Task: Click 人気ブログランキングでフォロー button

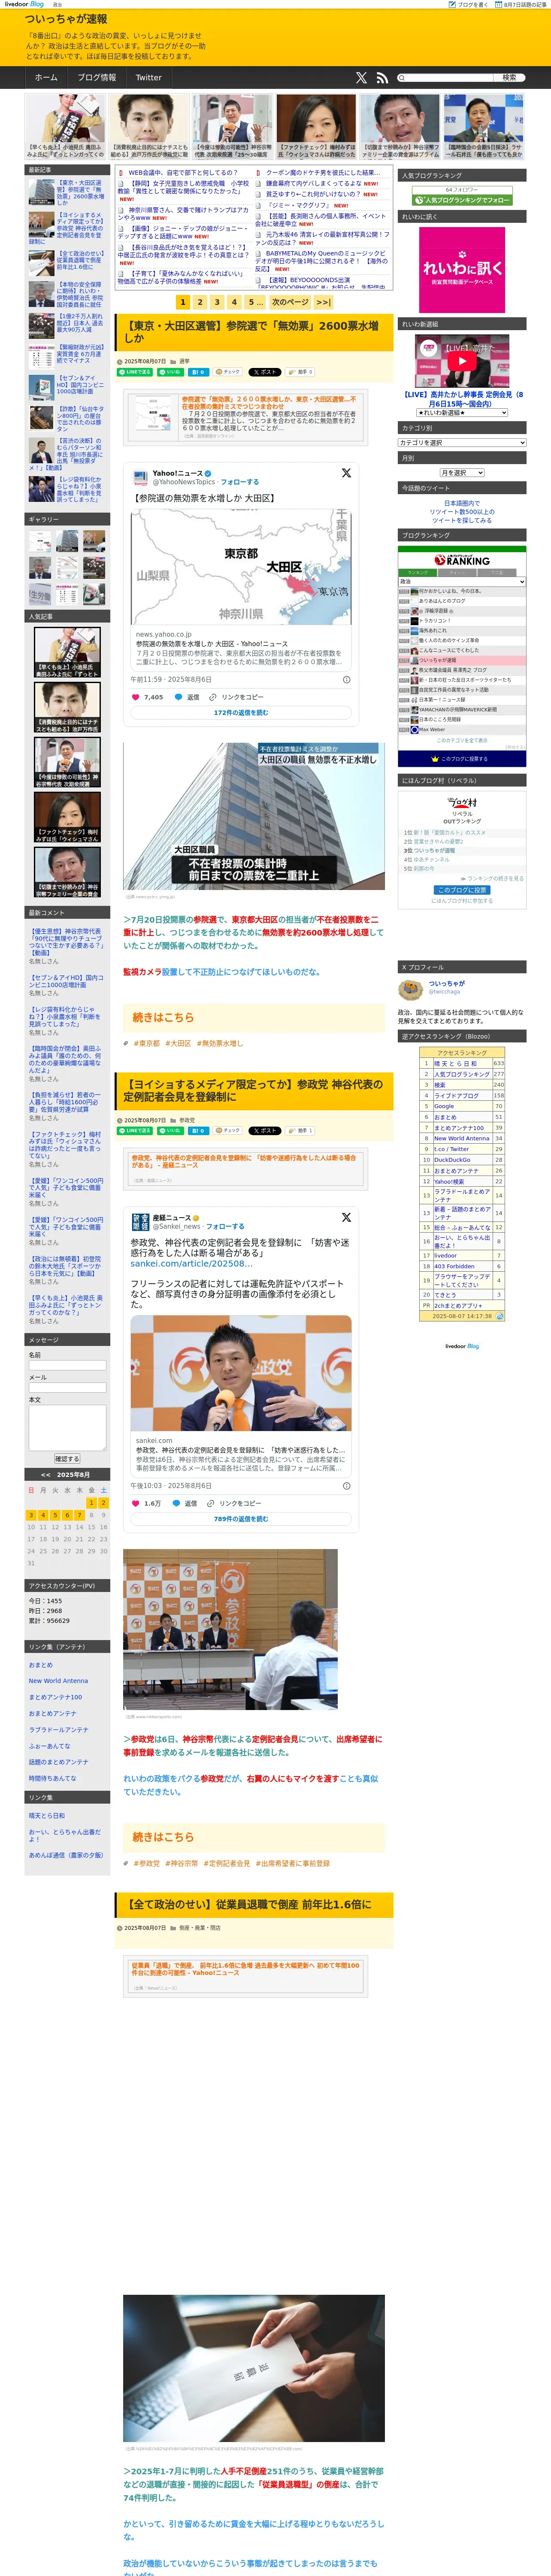Action: [462, 200]
